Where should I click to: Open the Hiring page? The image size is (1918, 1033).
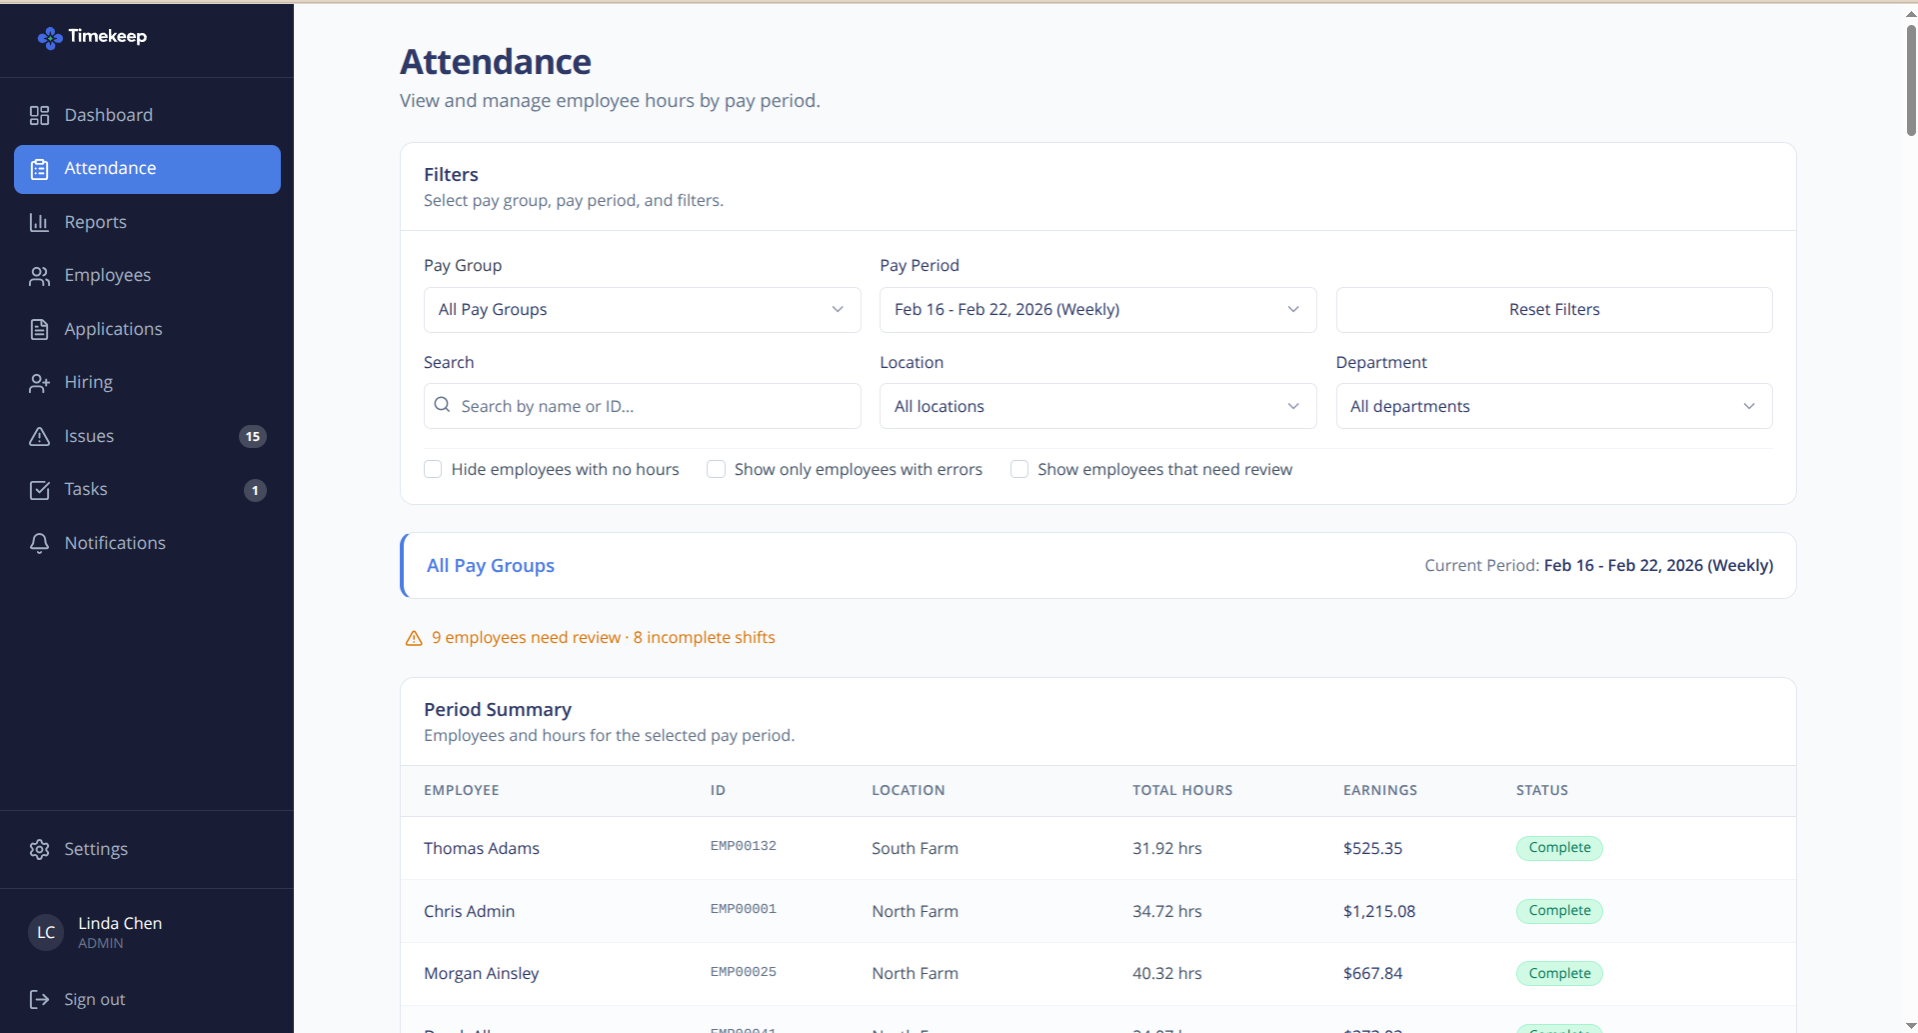[88, 381]
